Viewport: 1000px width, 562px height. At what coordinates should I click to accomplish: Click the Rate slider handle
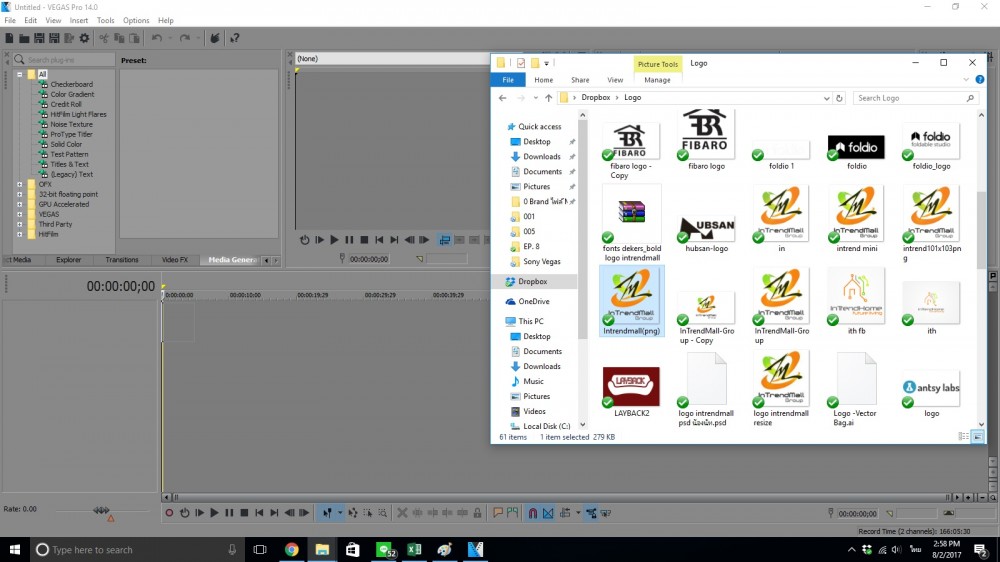coord(101,510)
